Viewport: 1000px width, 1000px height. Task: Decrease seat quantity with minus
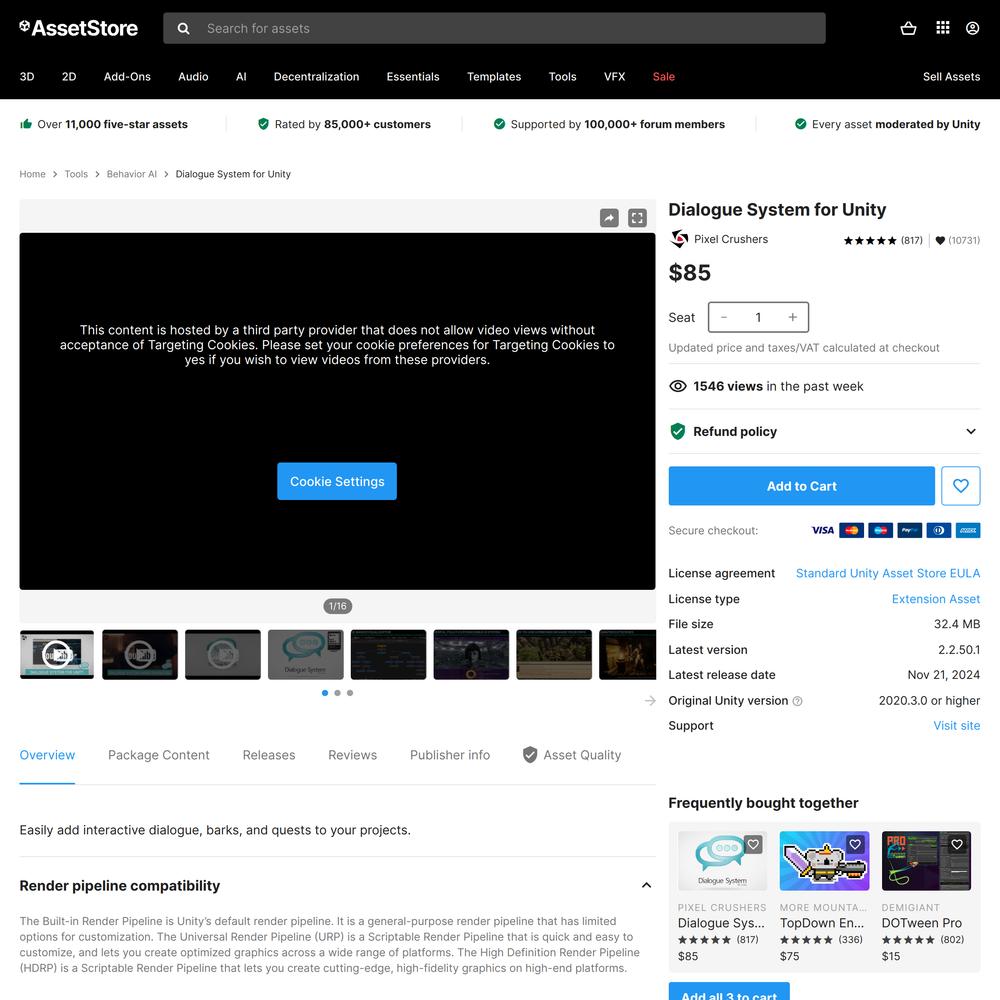[724, 317]
